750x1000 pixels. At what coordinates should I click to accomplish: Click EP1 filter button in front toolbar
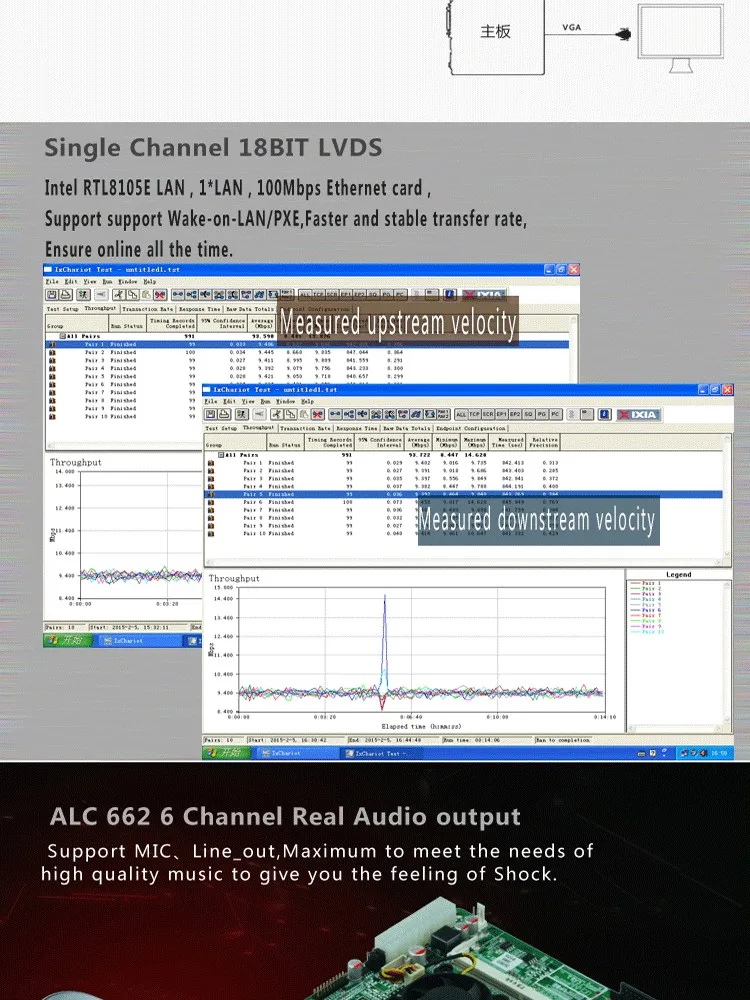tap(501, 414)
